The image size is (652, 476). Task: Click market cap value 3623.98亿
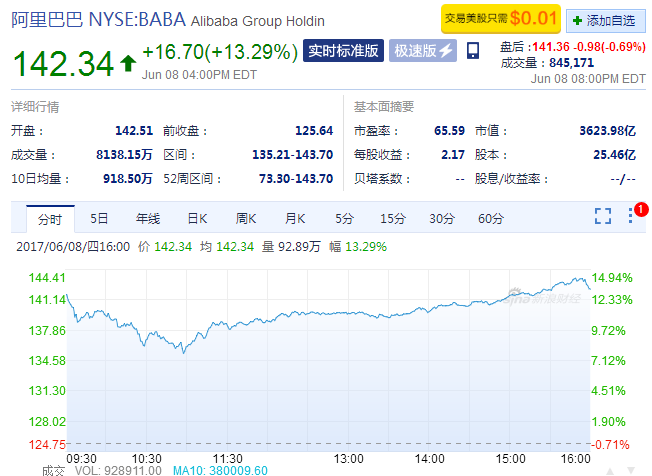tap(608, 131)
